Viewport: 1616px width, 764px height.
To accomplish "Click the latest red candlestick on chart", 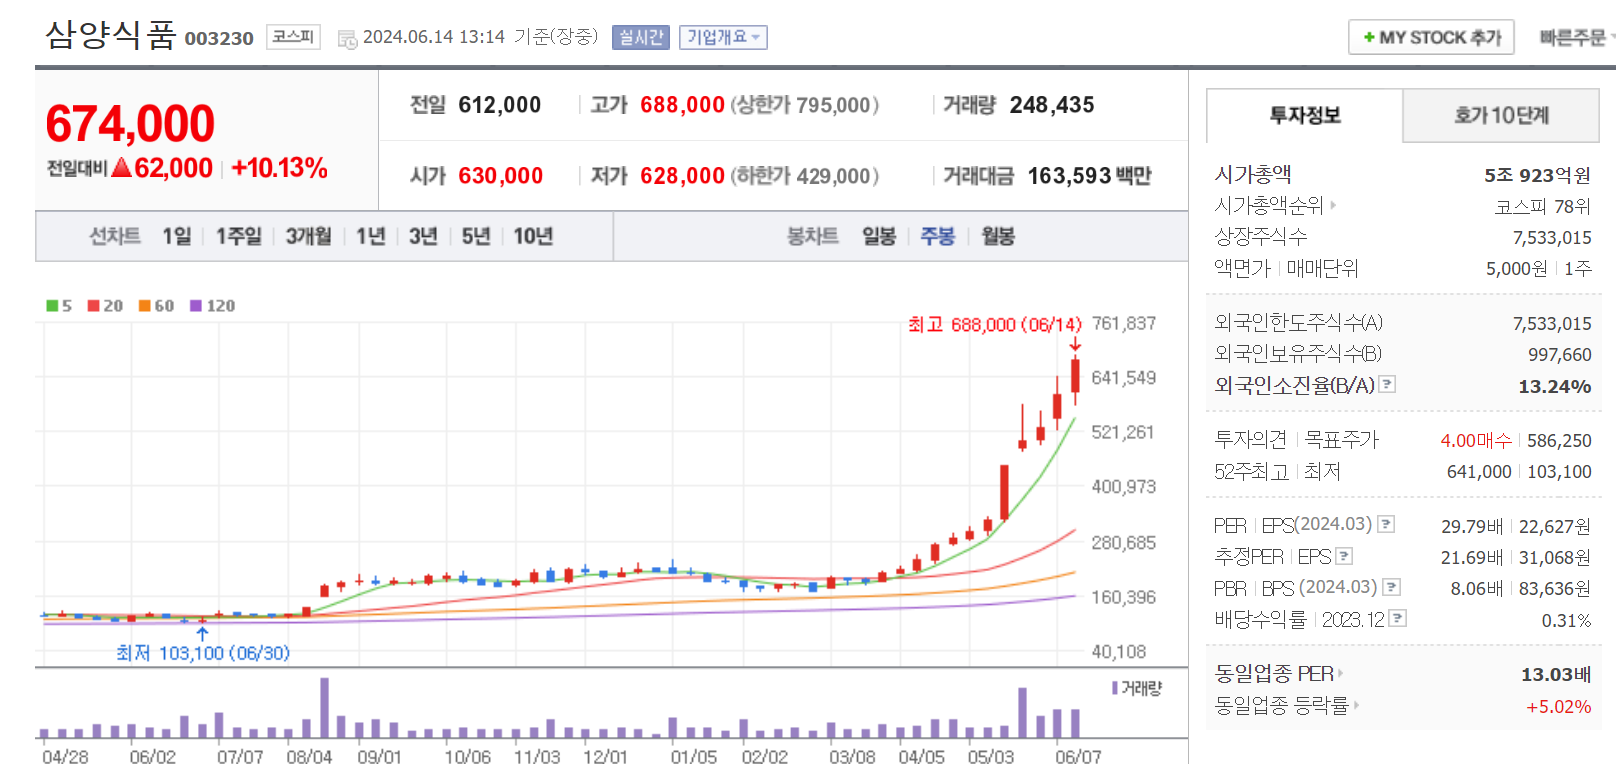I will click(x=1075, y=376).
